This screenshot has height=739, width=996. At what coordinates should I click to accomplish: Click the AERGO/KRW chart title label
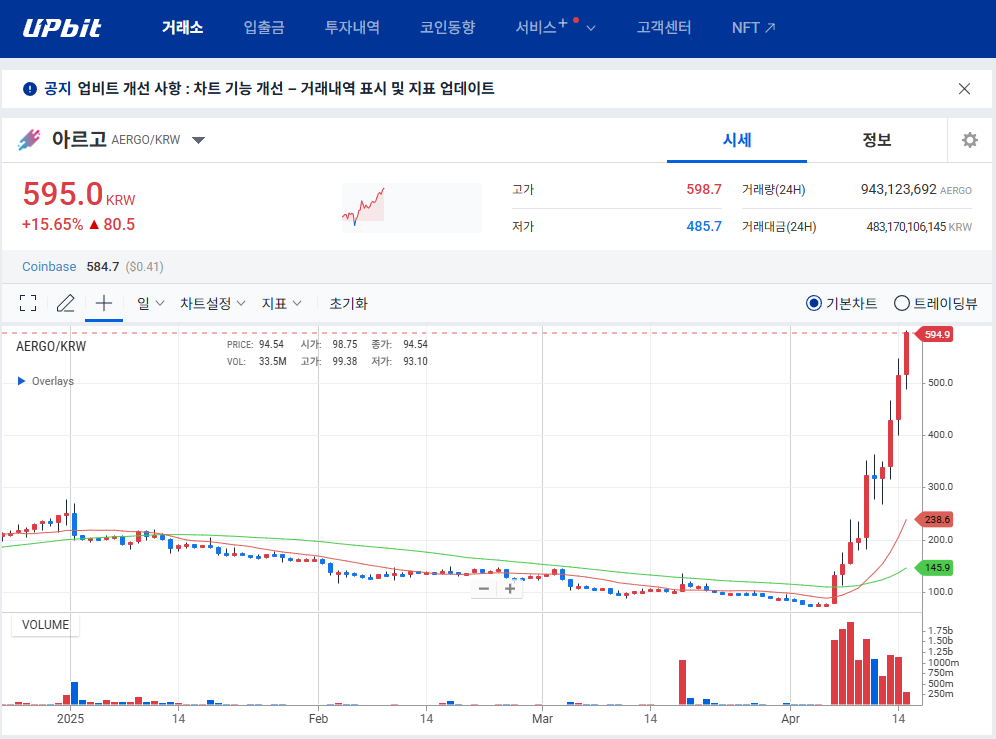click(51, 346)
